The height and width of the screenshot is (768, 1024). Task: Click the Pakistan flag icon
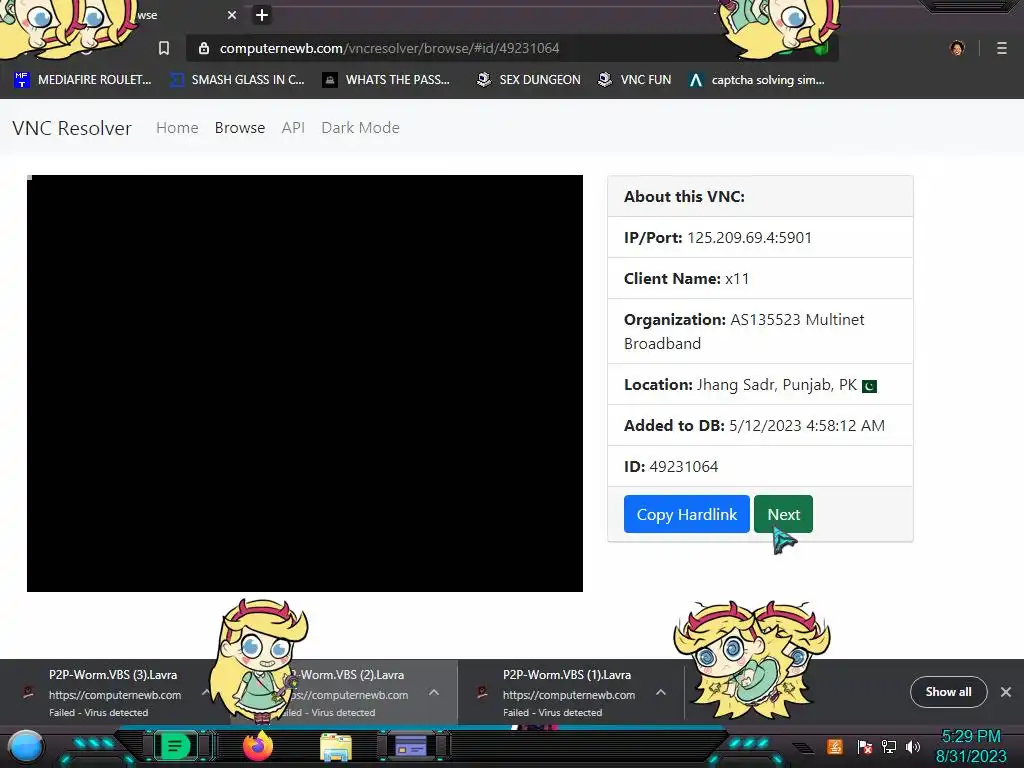(869, 387)
